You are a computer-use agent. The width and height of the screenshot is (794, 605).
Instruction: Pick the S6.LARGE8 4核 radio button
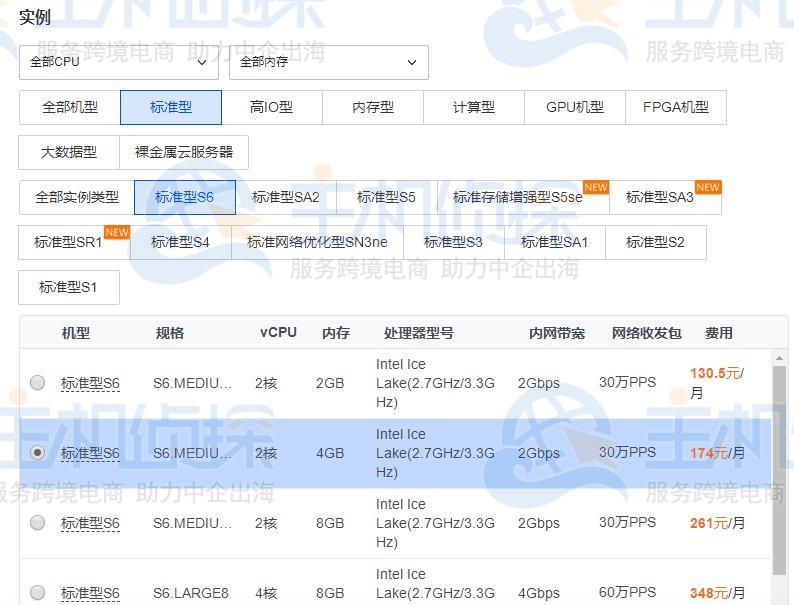37,592
